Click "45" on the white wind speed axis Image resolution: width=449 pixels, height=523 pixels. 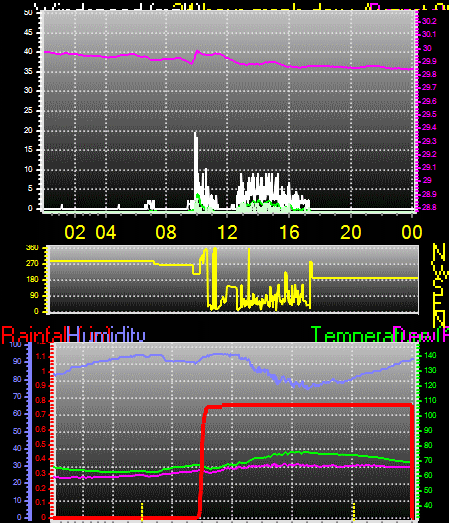pyautogui.click(x=28, y=32)
